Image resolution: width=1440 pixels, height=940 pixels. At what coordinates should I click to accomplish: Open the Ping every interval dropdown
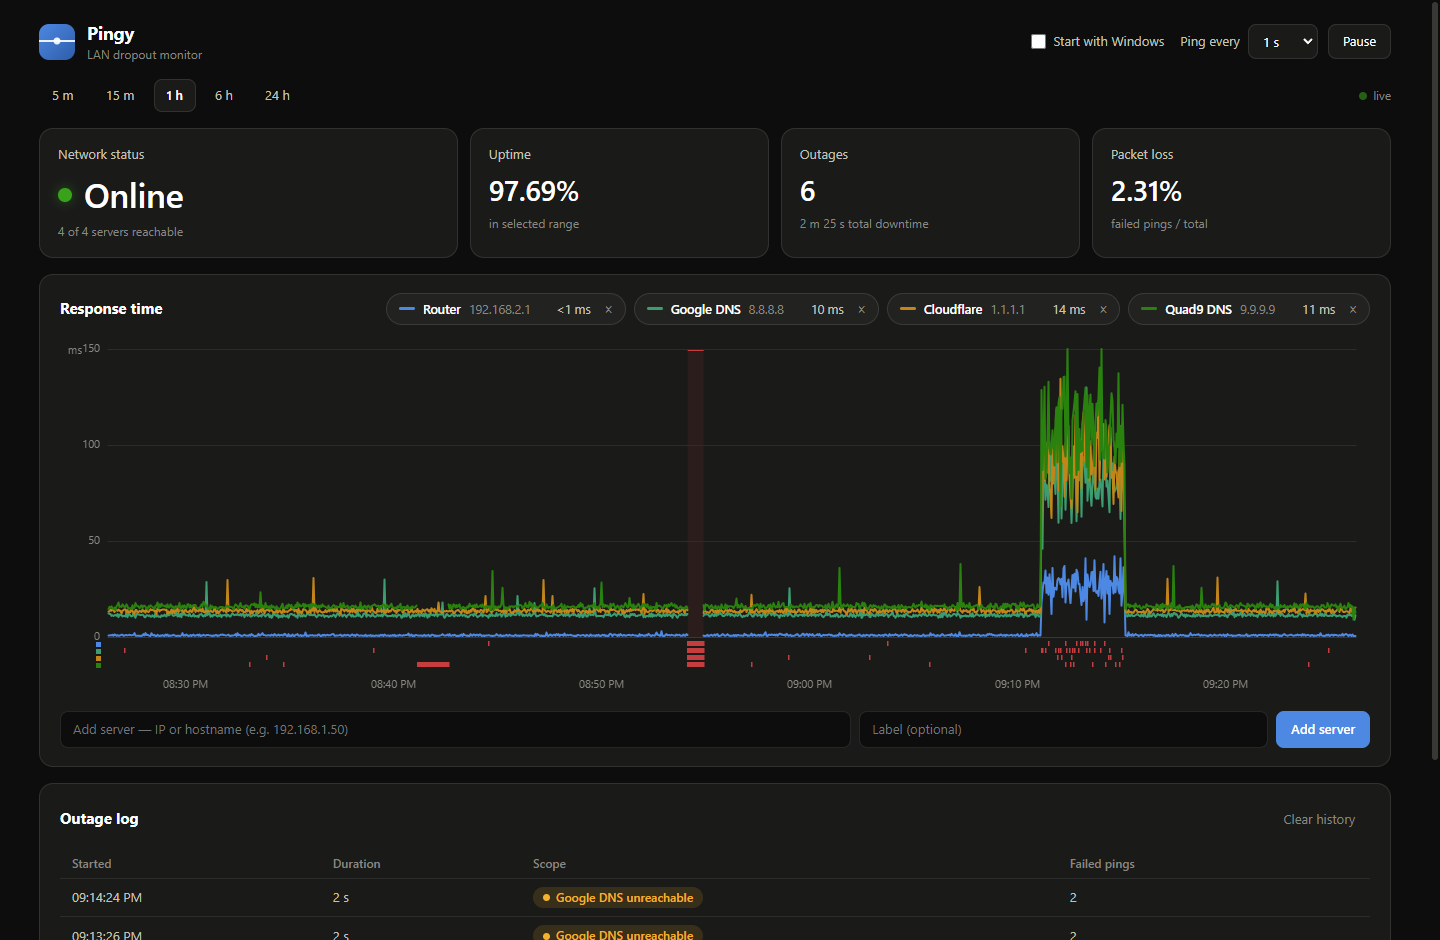(x=1283, y=42)
